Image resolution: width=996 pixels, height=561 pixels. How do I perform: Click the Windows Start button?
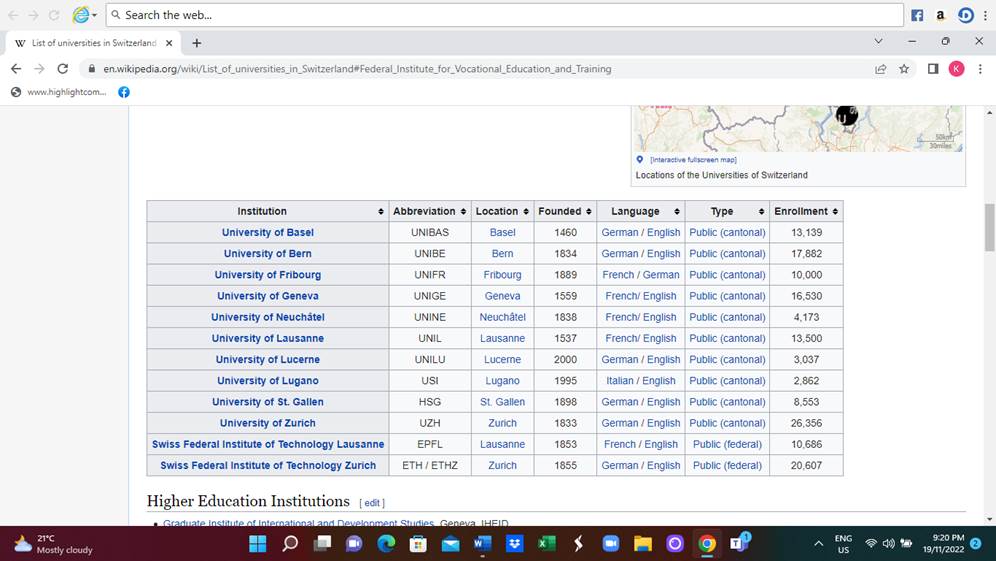tap(257, 544)
